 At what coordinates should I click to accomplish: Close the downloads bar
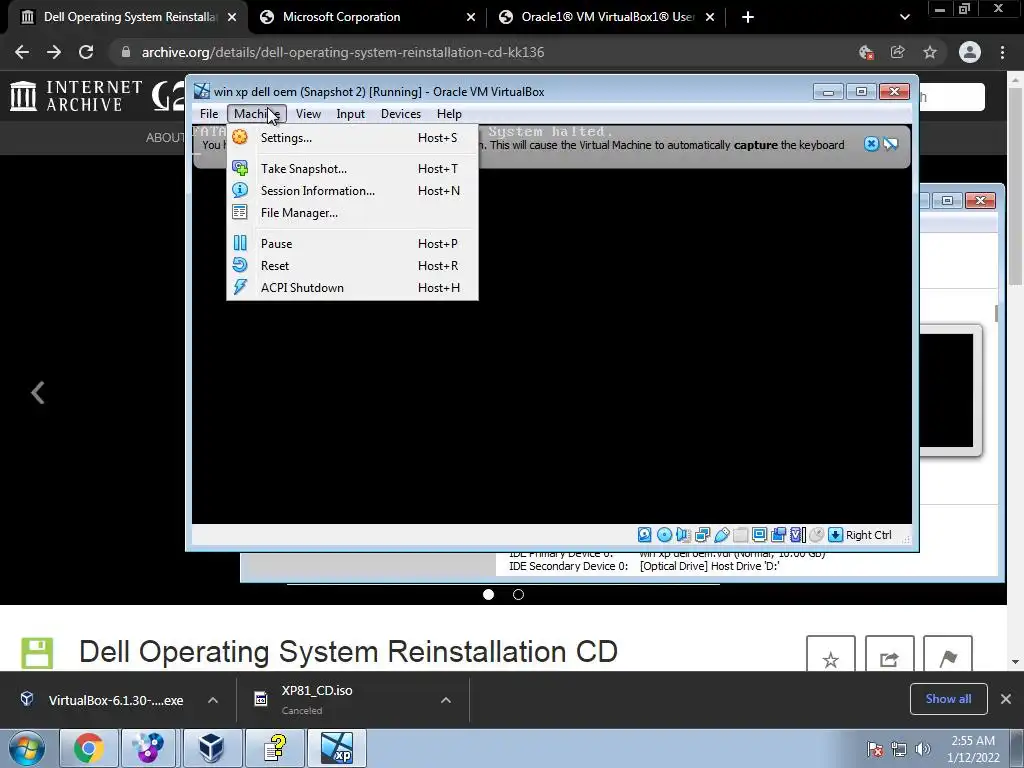coord(1006,699)
